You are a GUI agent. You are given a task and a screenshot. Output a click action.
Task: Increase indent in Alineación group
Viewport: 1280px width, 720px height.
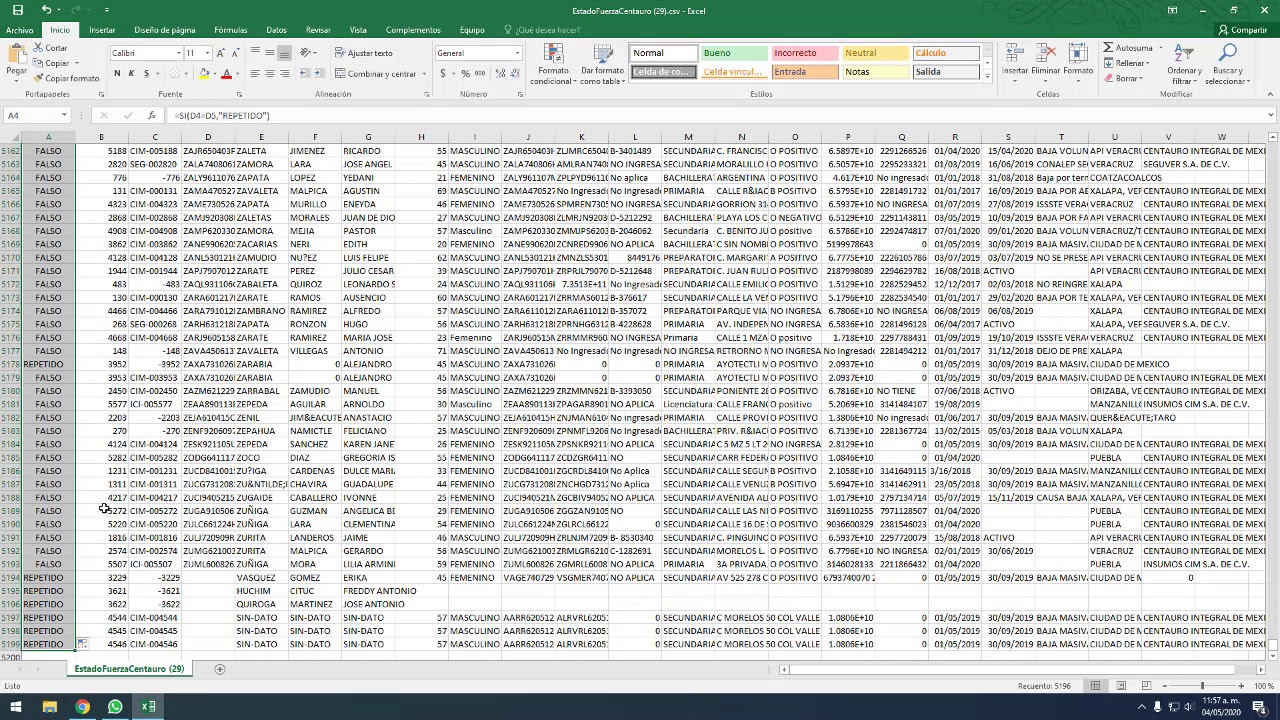[319, 73]
